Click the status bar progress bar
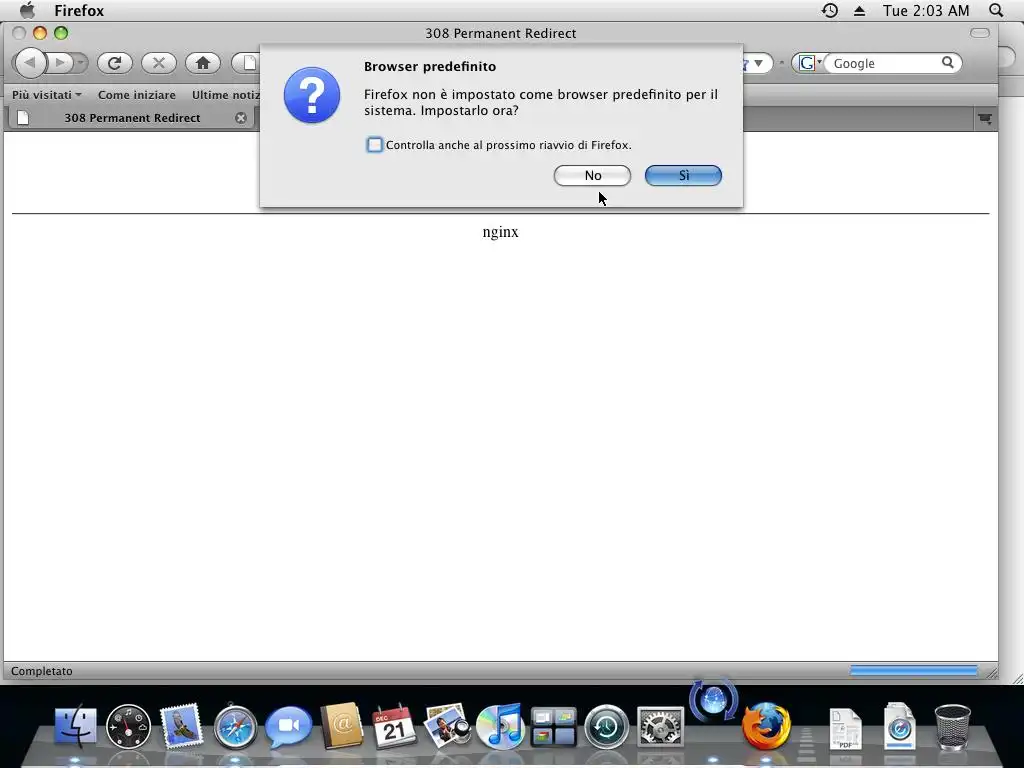The height and width of the screenshot is (768, 1024). coord(913,671)
